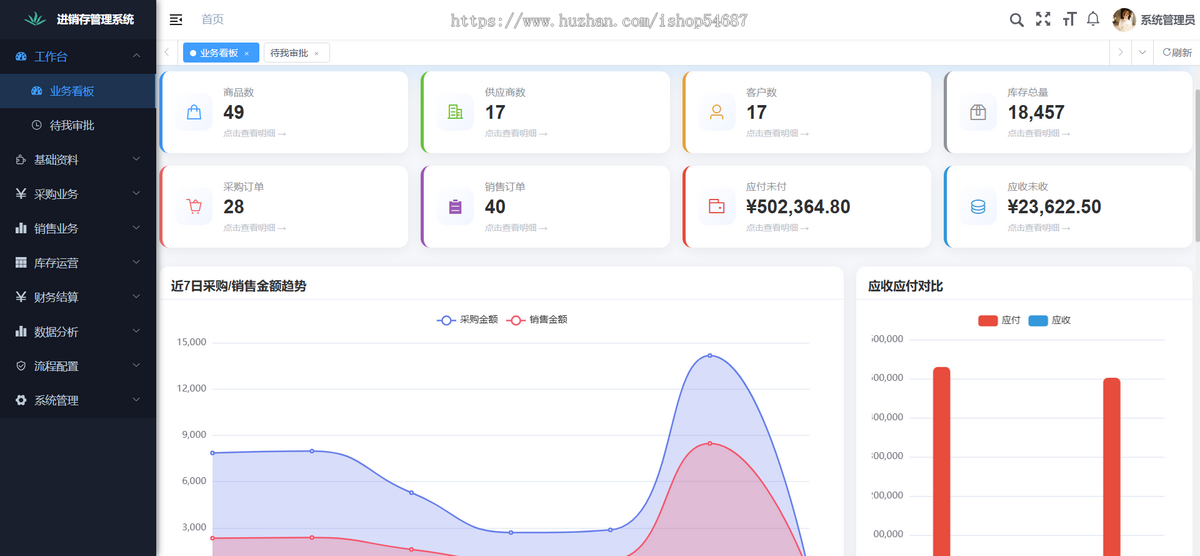
Task: Expand the 库存运营 menu
Action: click(x=78, y=263)
